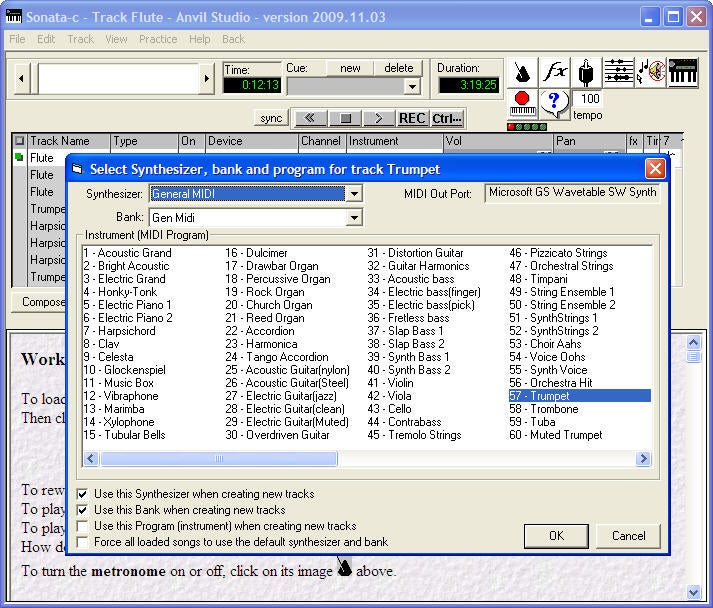The width and height of the screenshot is (713, 608).
Task: Click the Compose button in main window
Action: click(39, 302)
